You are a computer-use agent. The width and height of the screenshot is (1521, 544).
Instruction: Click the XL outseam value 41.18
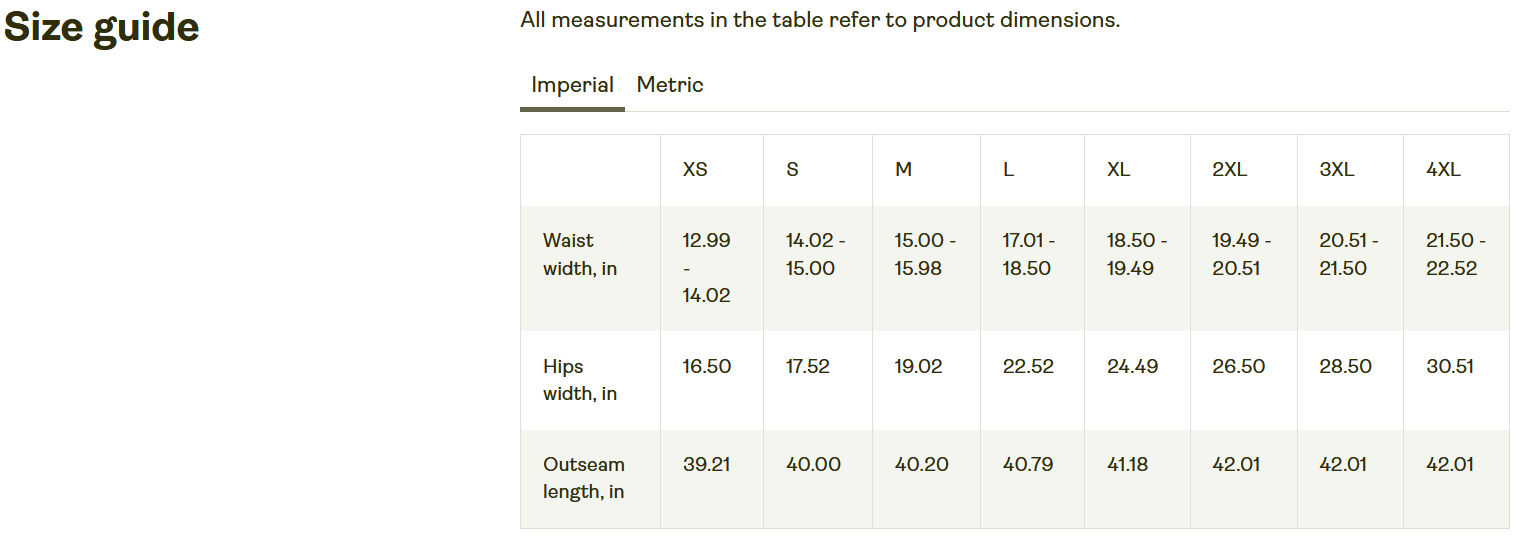point(1127,465)
